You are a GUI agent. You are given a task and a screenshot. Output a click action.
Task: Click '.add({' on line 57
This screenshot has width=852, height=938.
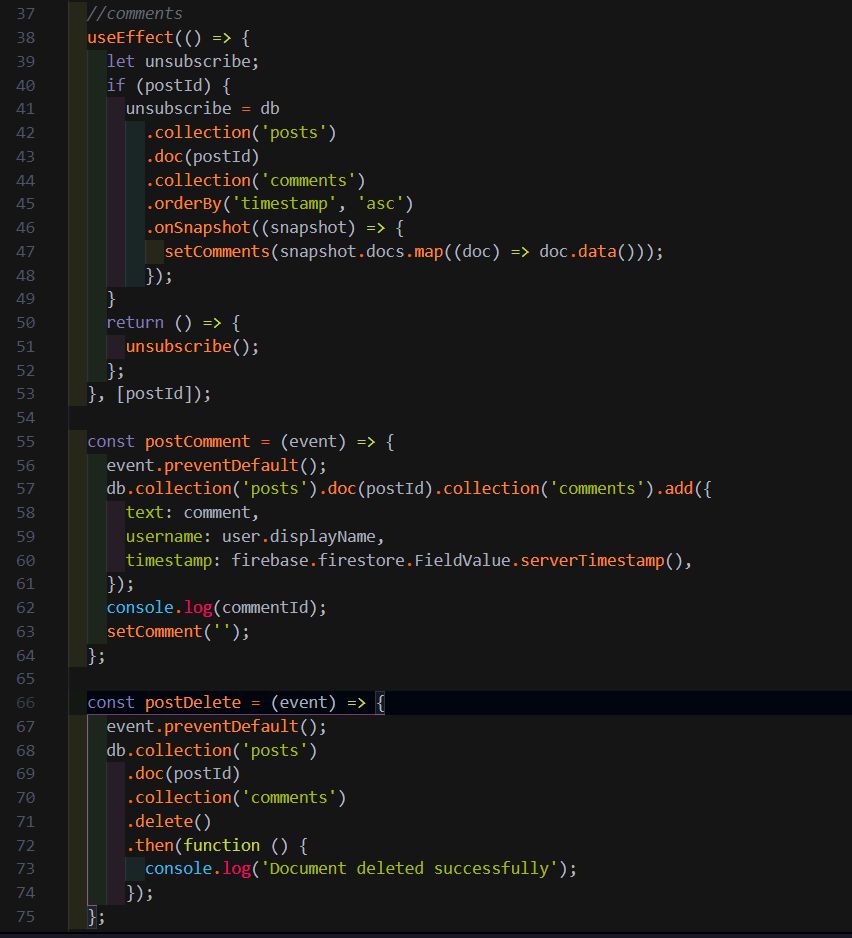coord(683,489)
